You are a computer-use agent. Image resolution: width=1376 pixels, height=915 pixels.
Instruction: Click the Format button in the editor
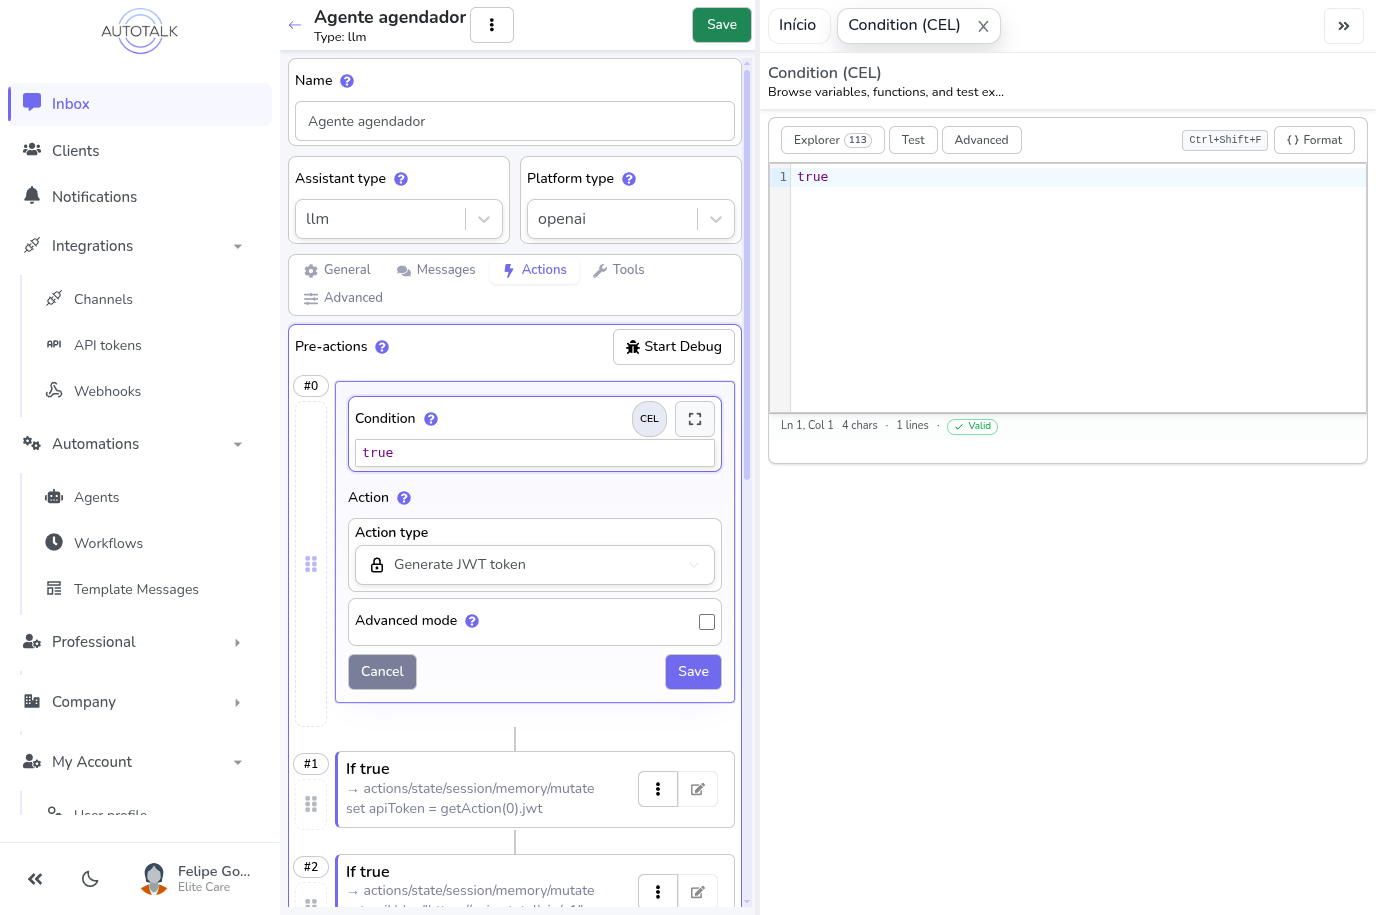1314,140
